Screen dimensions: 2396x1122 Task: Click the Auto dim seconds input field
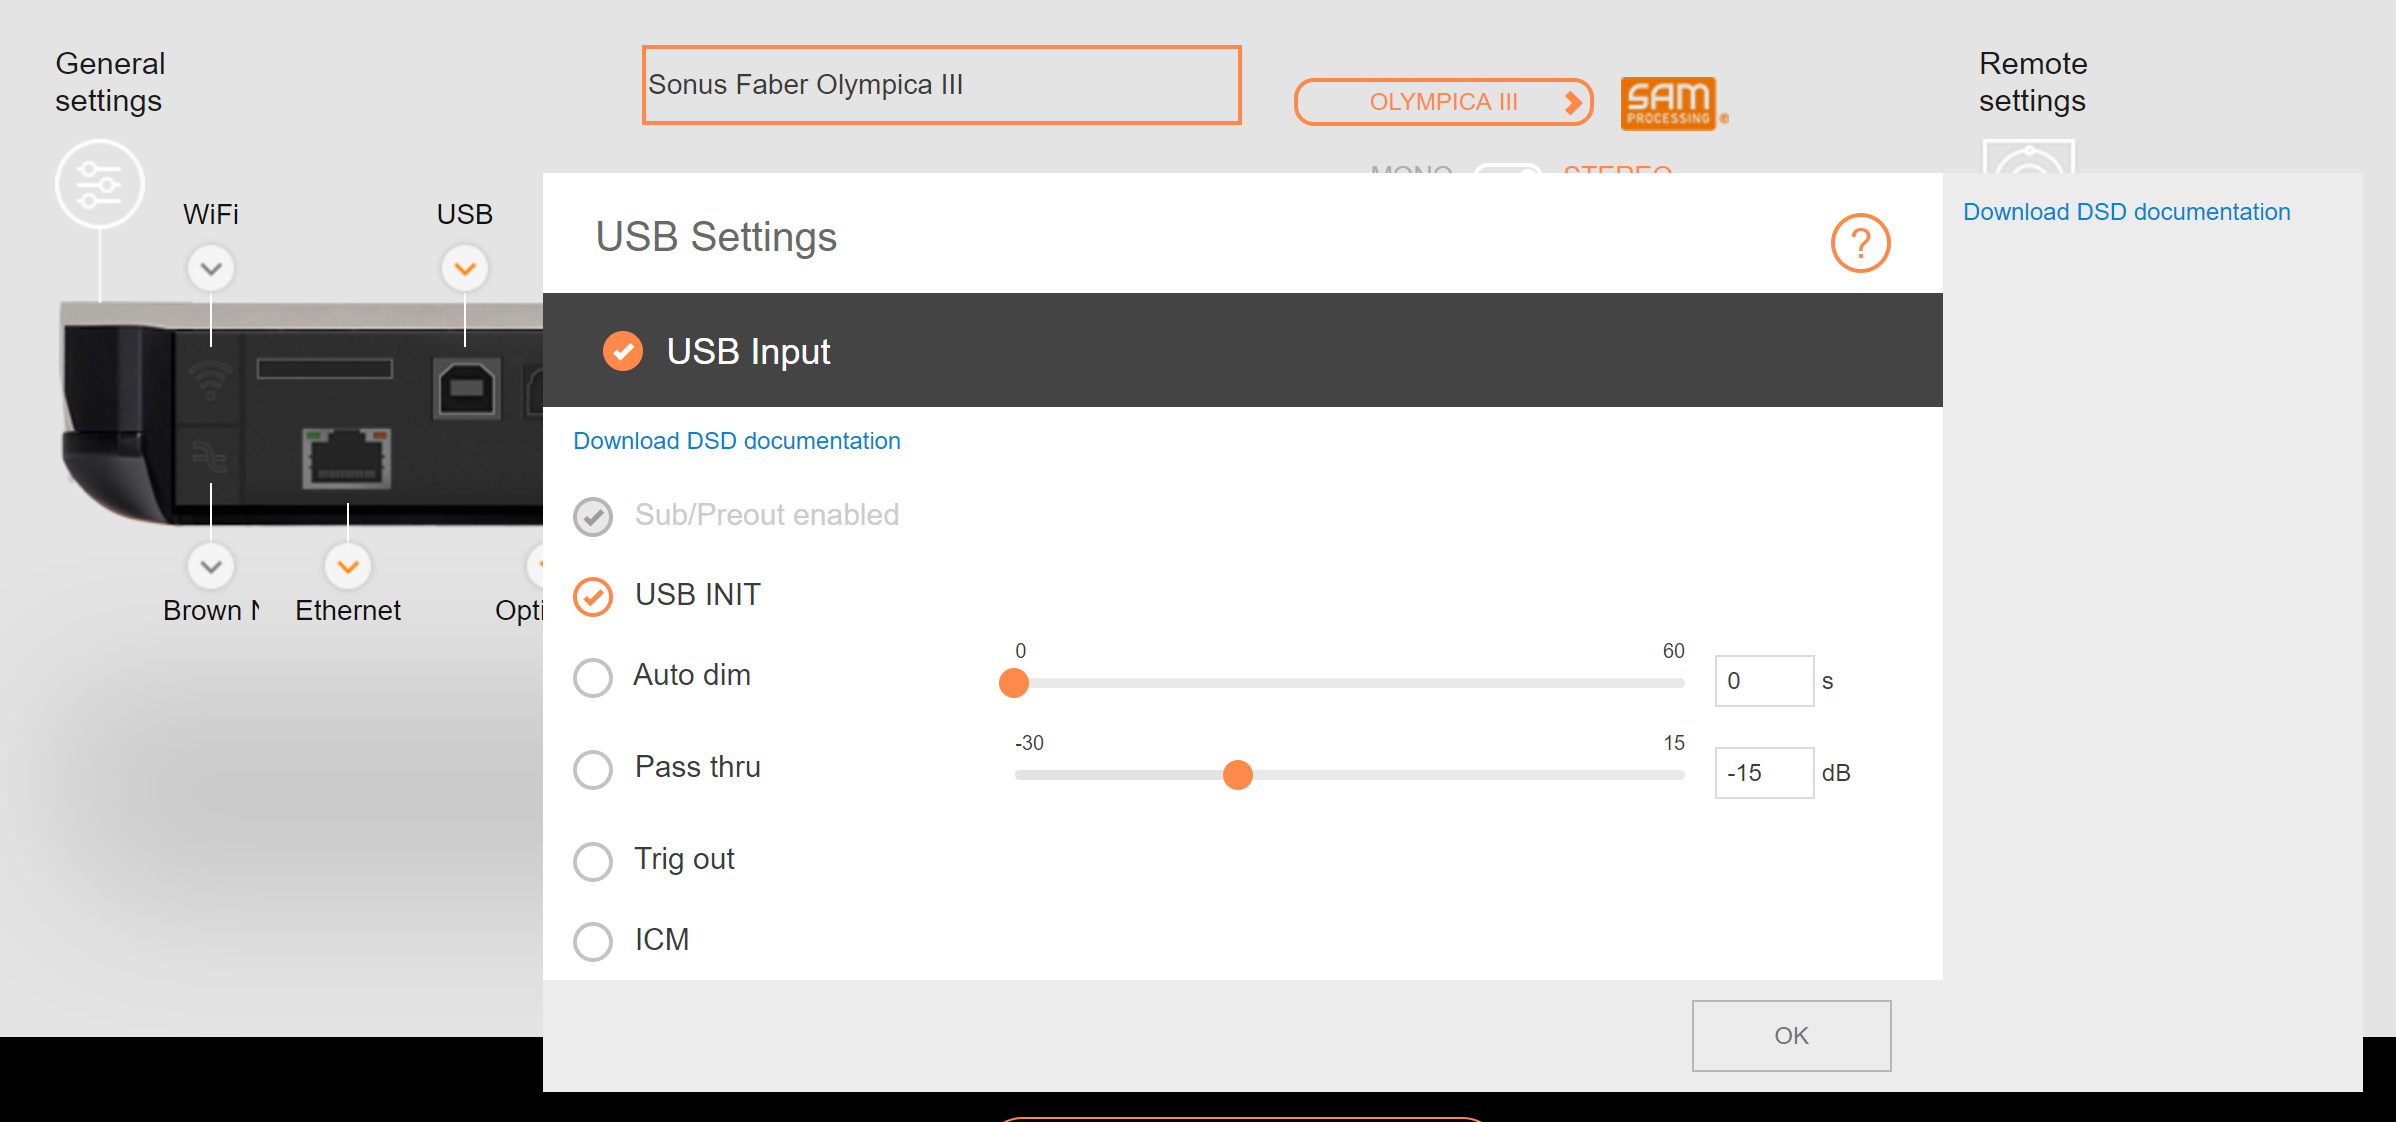click(1764, 681)
